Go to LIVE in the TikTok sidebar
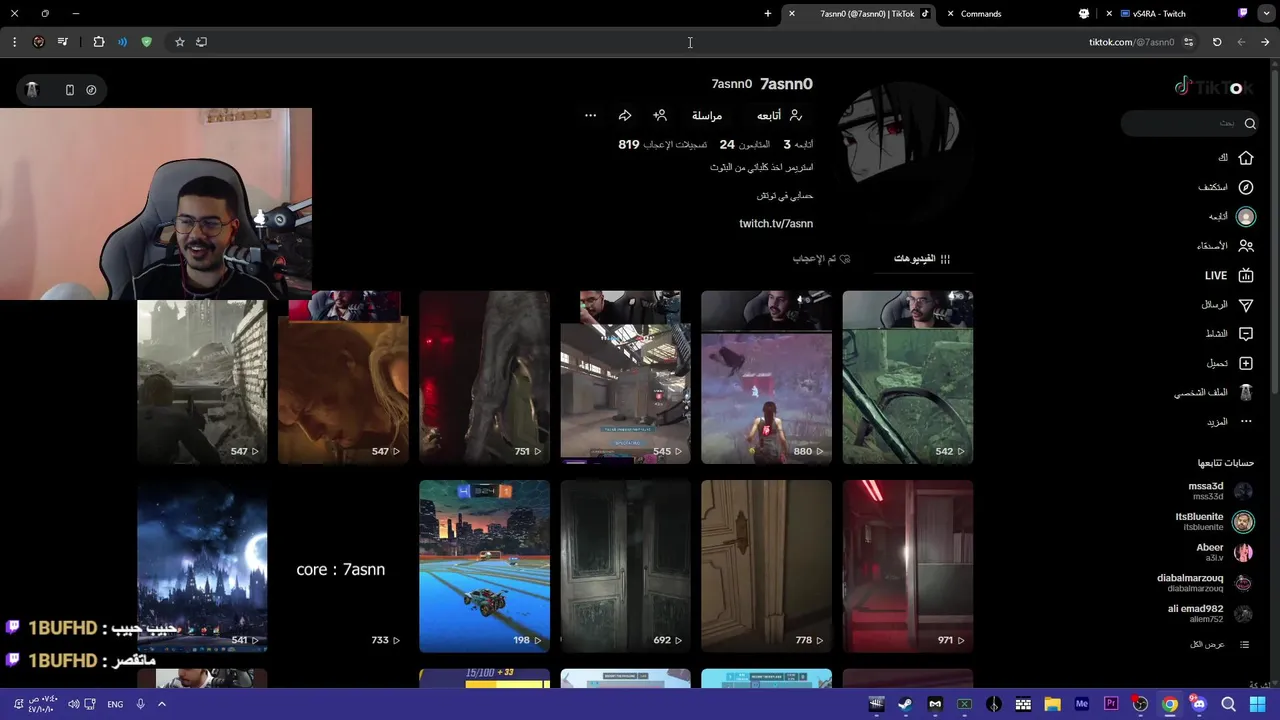 (1229, 276)
